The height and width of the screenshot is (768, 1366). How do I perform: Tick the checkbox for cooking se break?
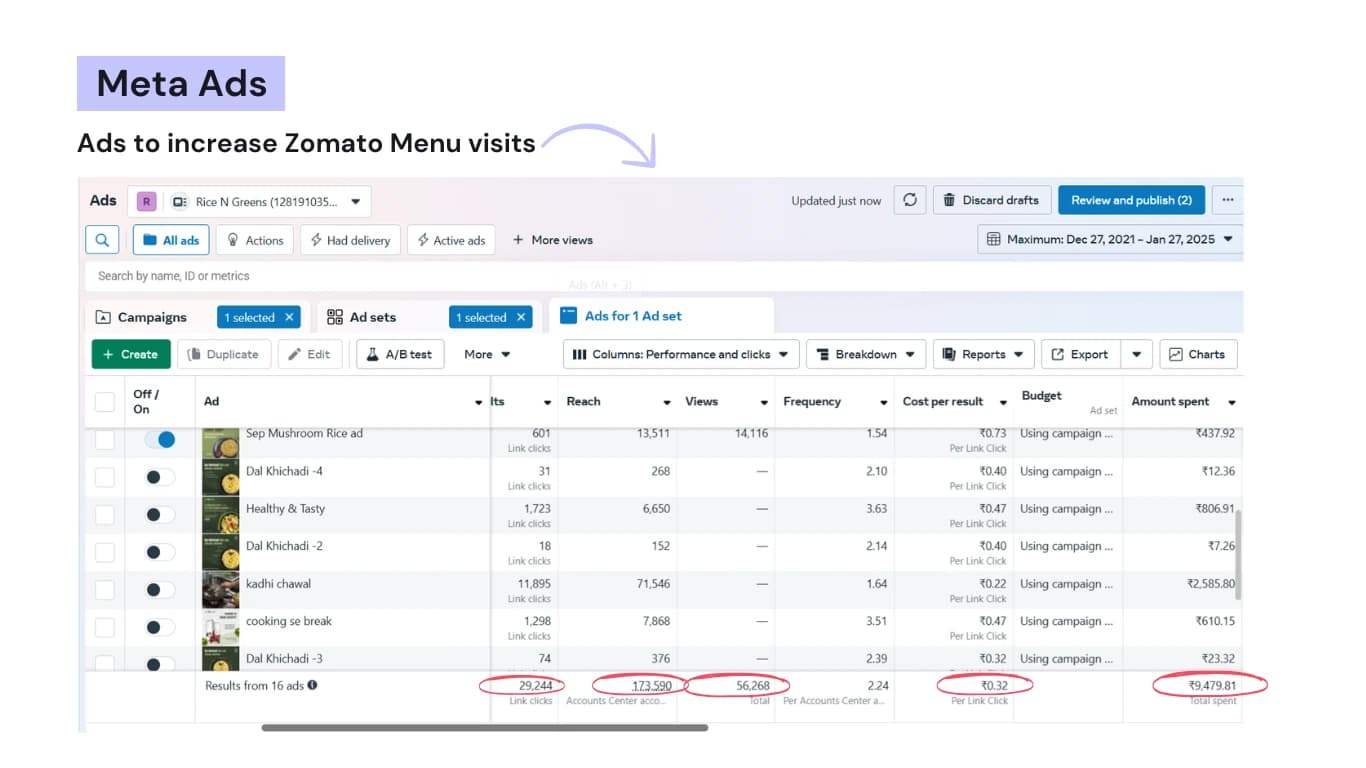pos(105,627)
